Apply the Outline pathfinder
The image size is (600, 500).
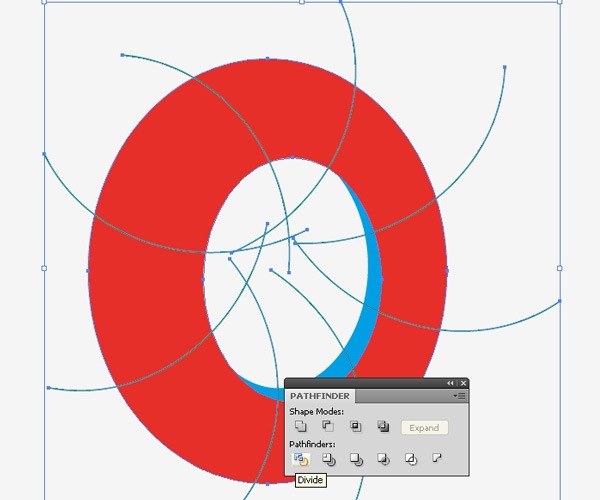pyautogui.click(x=411, y=459)
